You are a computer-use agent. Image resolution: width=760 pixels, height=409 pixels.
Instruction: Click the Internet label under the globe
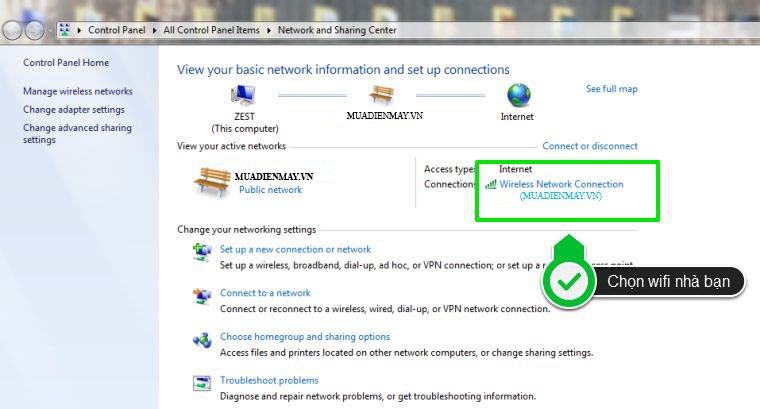pos(517,117)
